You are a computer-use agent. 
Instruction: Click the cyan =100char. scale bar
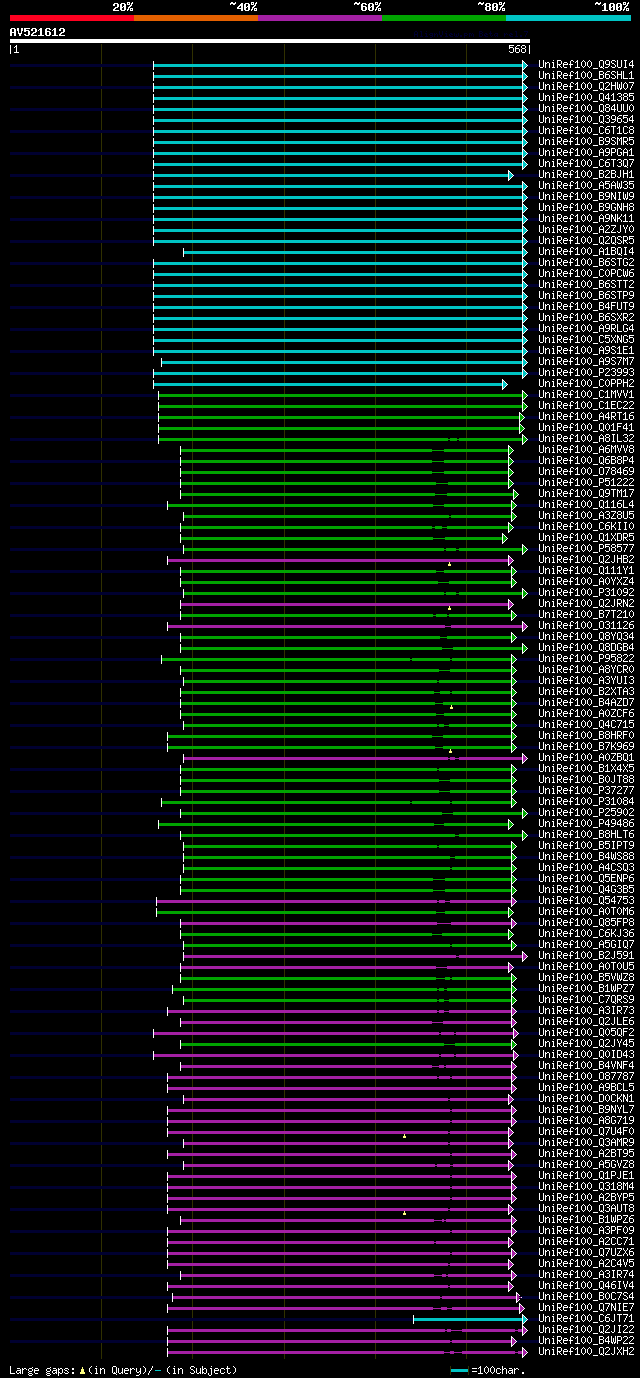(x=459, y=1370)
